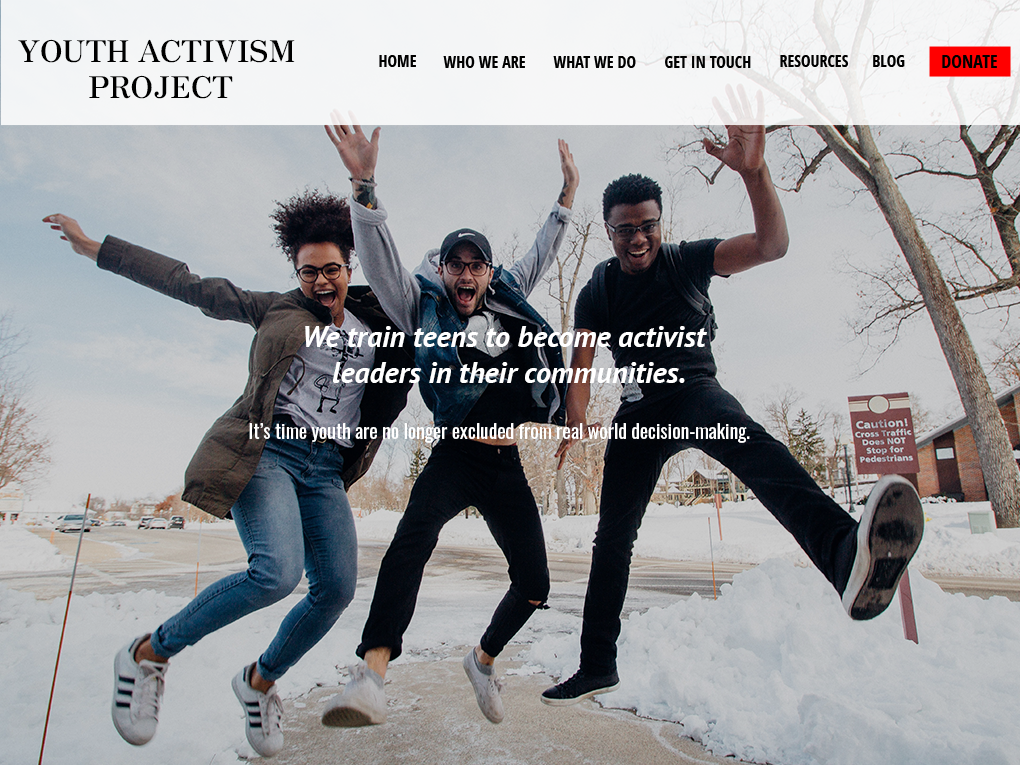
Task: Go to the Home page
Action: [x=397, y=62]
